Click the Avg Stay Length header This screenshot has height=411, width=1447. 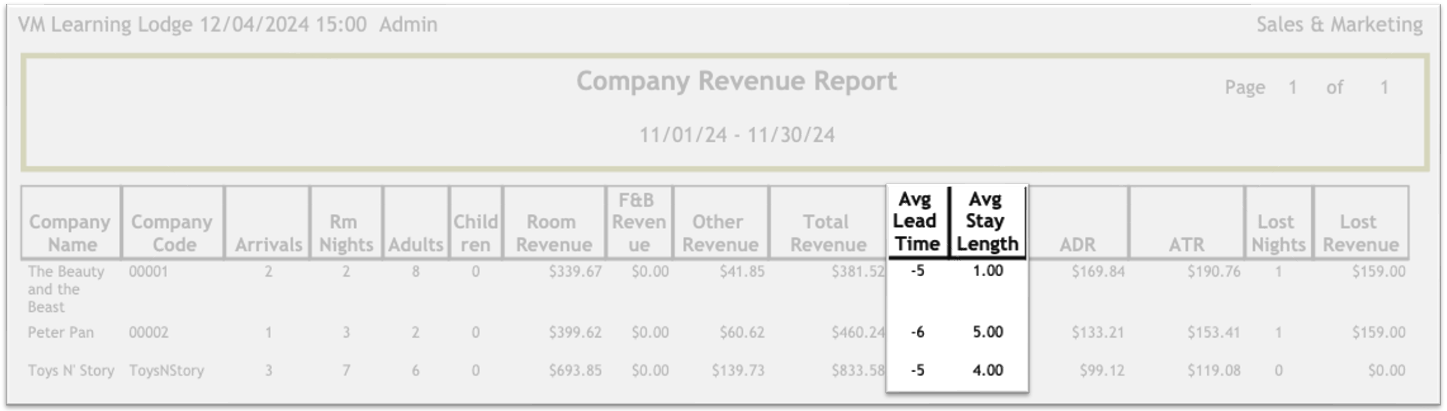[x=987, y=222]
